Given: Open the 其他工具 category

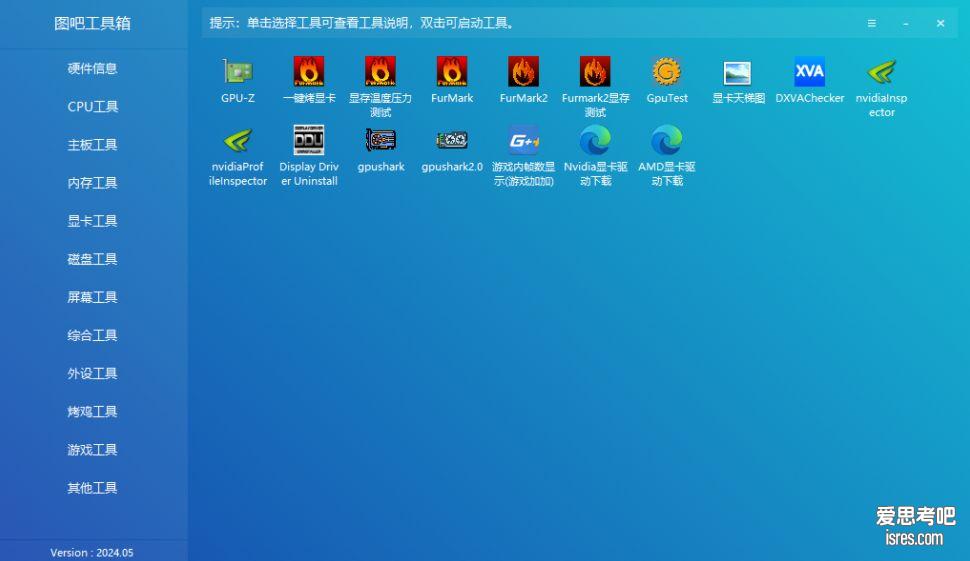Looking at the screenshot, I should (92, 488).
